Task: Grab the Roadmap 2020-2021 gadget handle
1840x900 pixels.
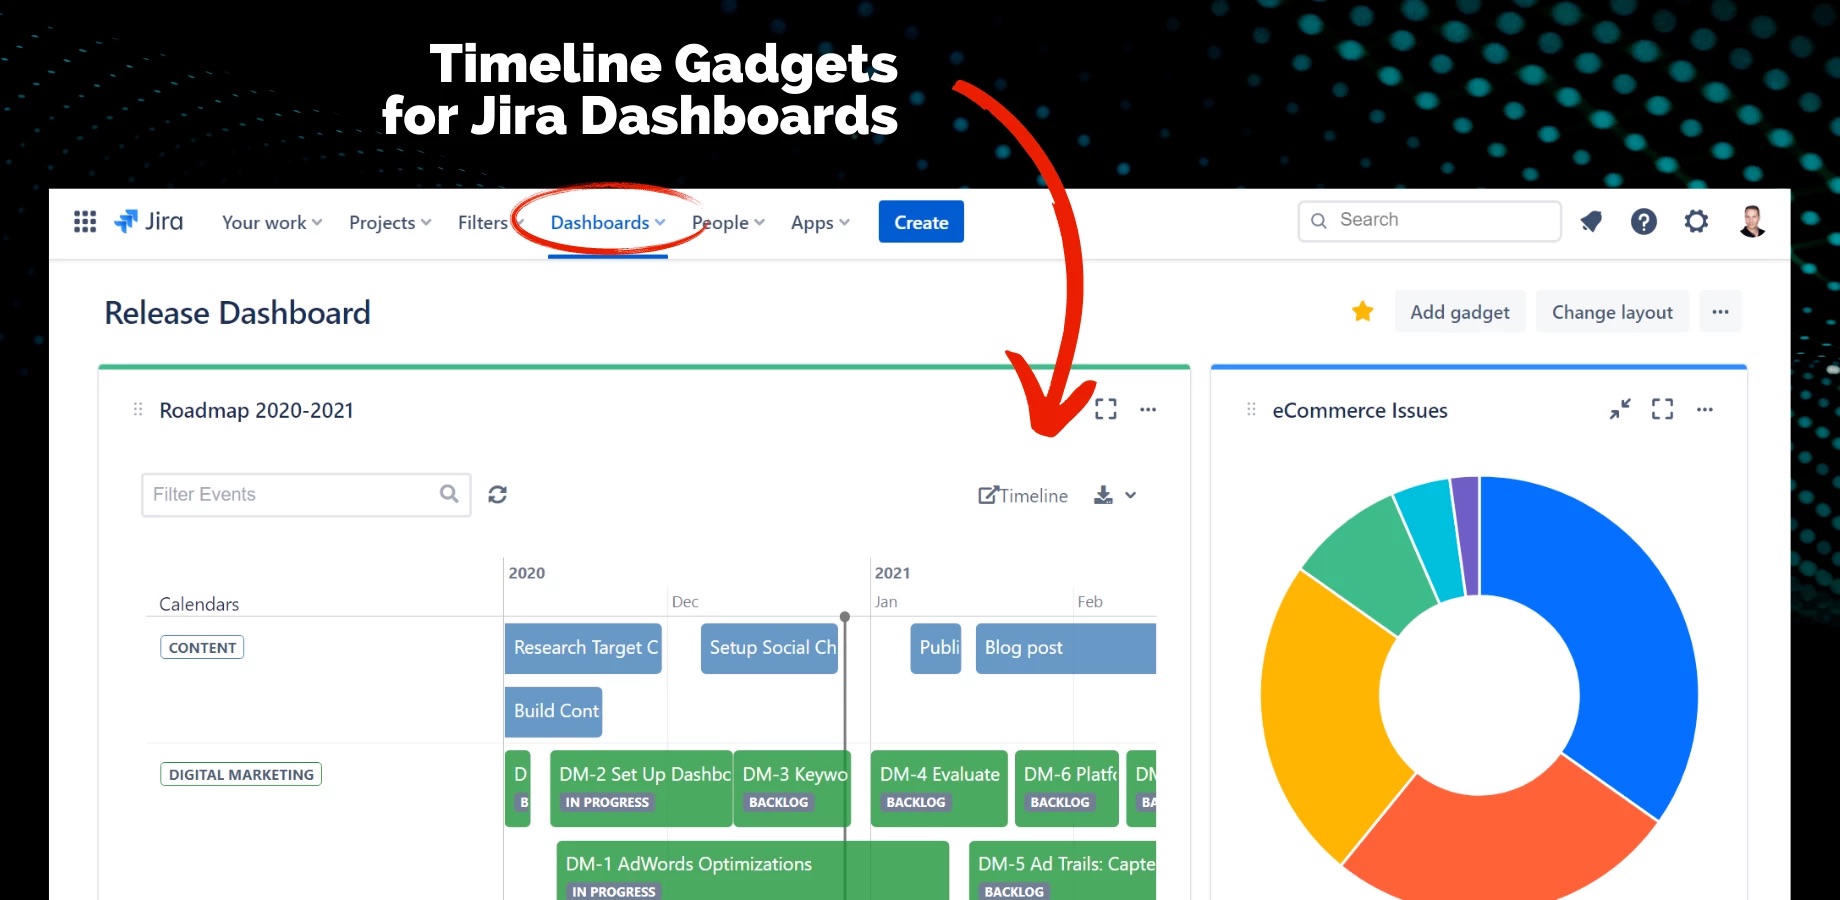Action: [138, 409]
